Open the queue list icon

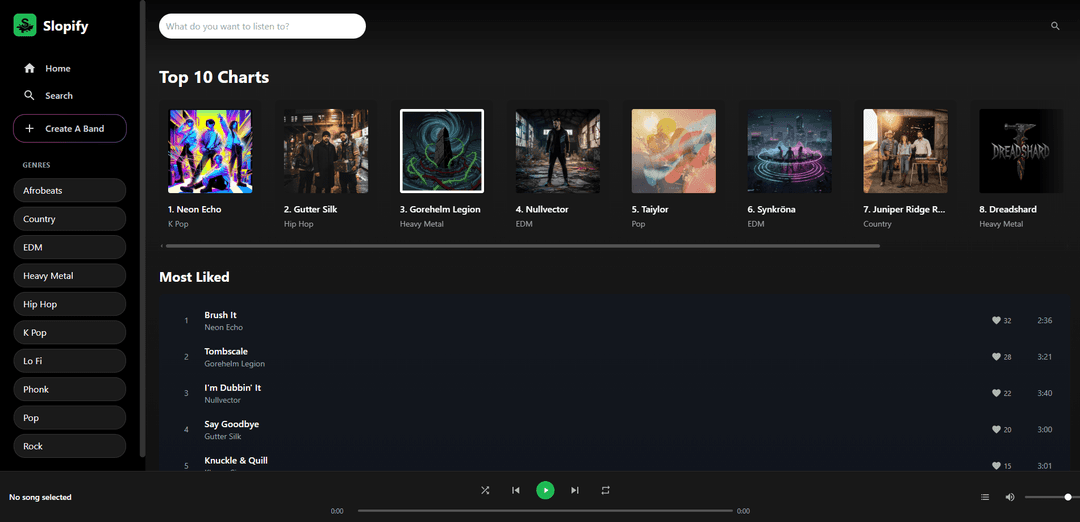(x=985, y=497)
